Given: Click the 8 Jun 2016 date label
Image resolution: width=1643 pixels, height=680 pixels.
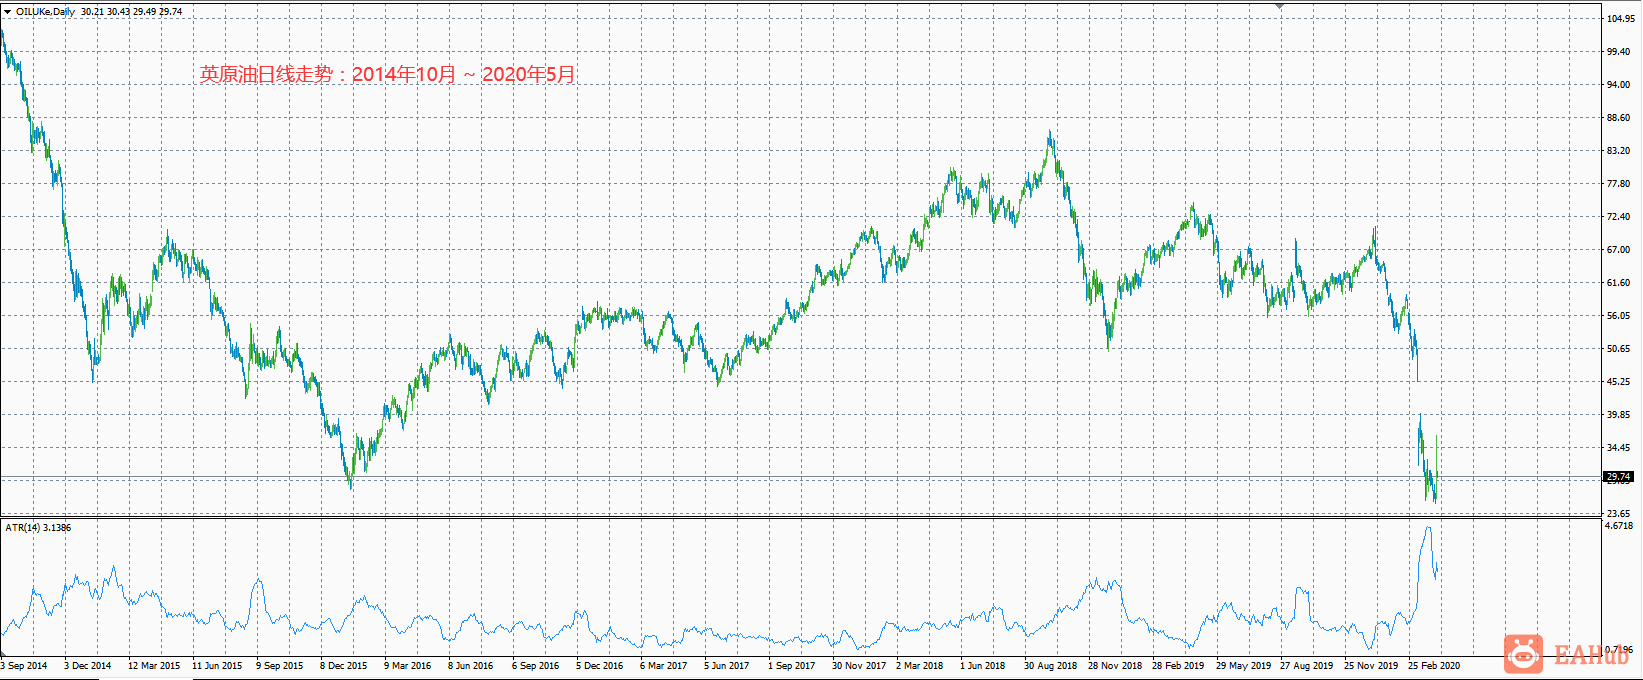Looking at the screenshot, I should coord(471,665).
